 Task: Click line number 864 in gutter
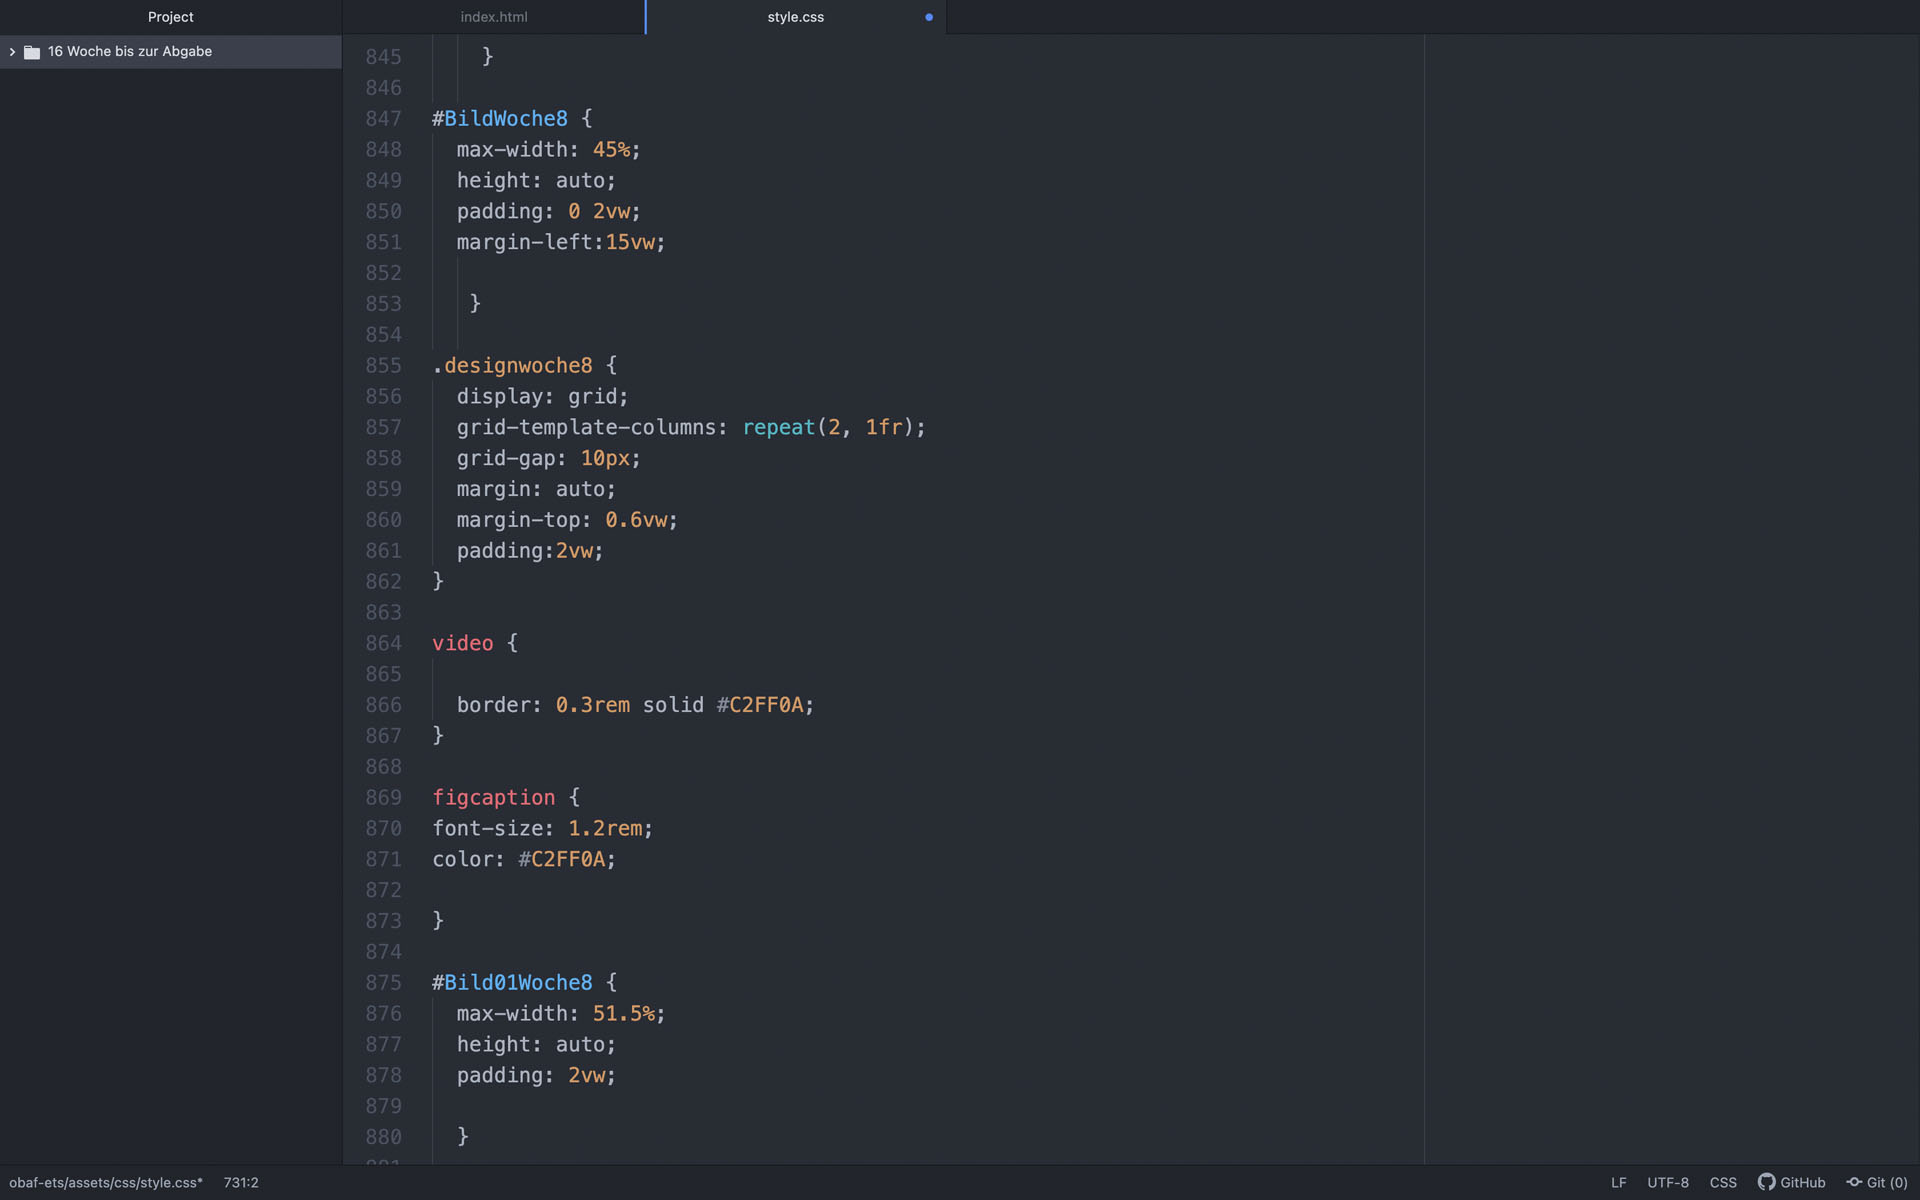[383, 643]
